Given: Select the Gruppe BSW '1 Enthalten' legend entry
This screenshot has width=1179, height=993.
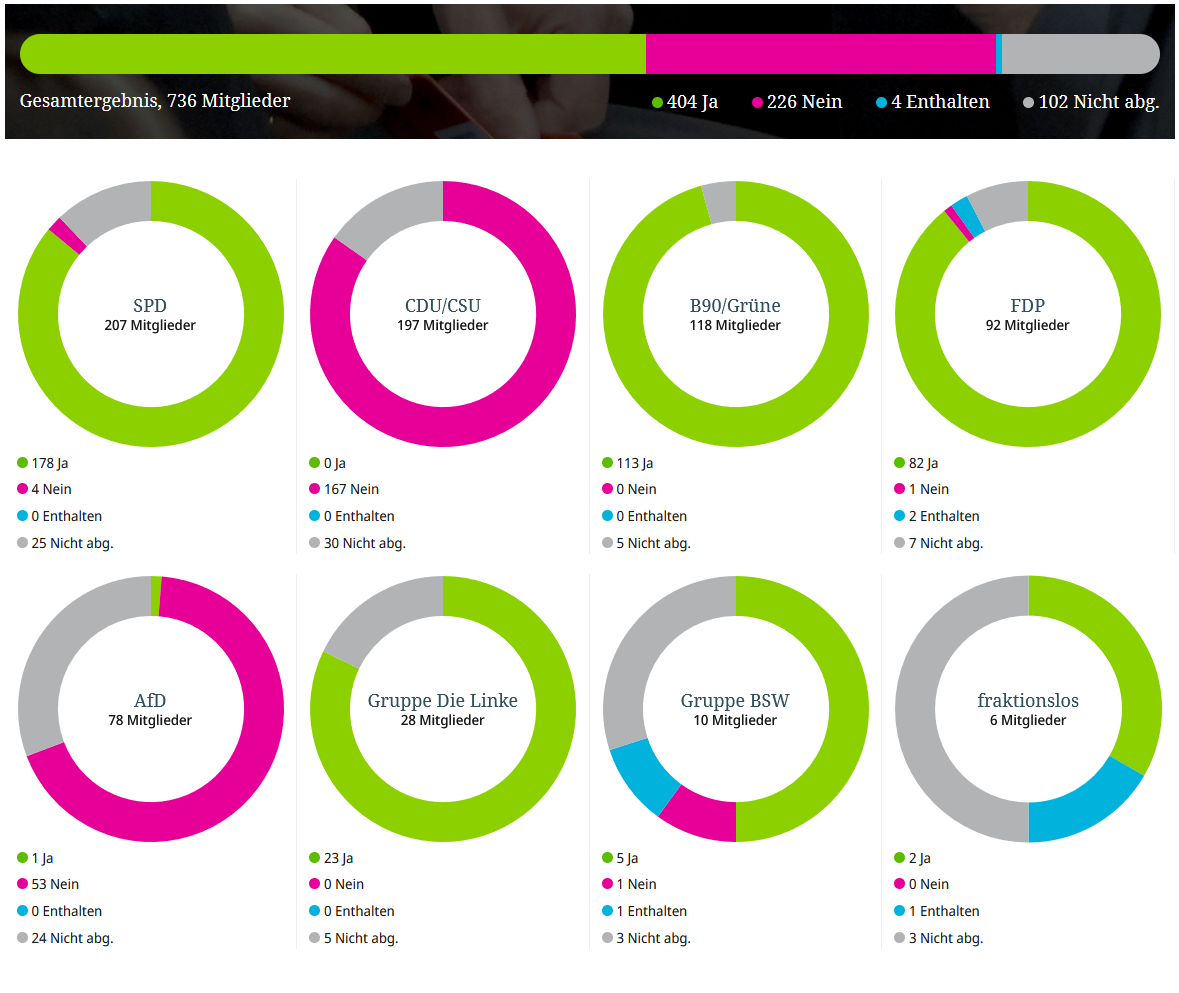Looking at the screenshot, I should click(x=644, y=911).
